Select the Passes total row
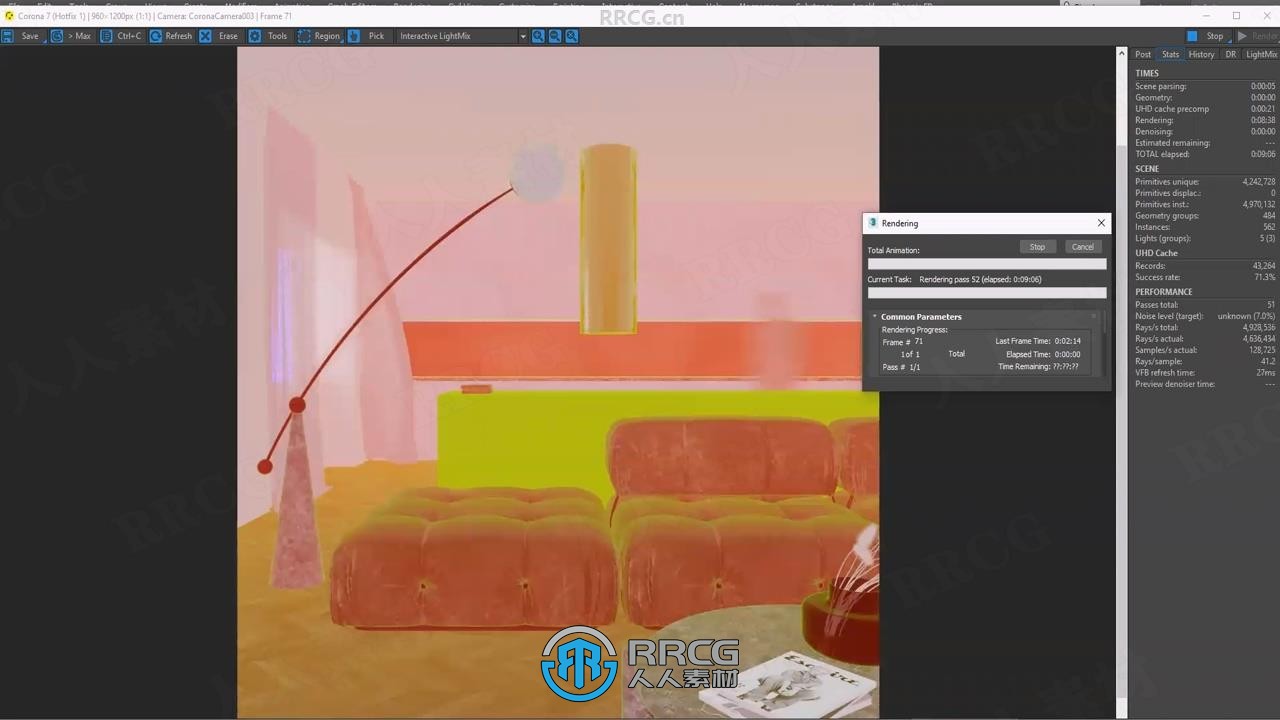1280x720 pixels. click(1205, 305)
